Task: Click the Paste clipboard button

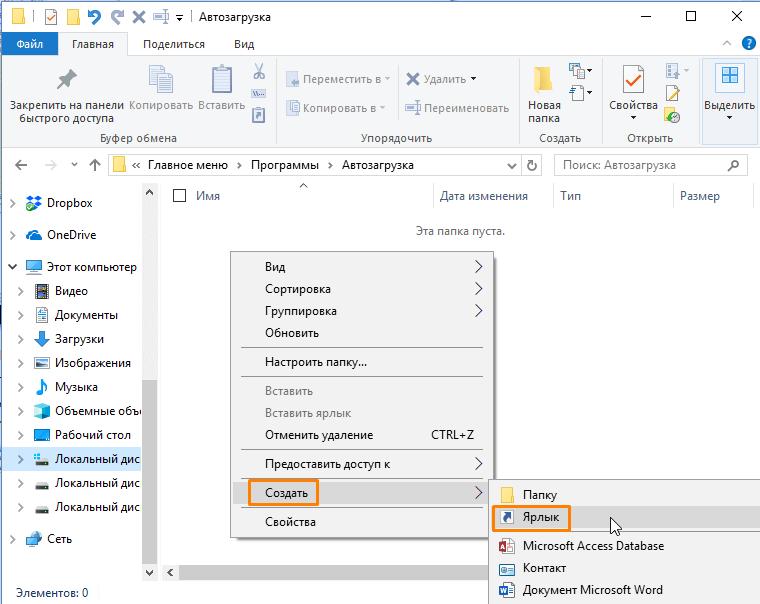Action: [222, 88]
